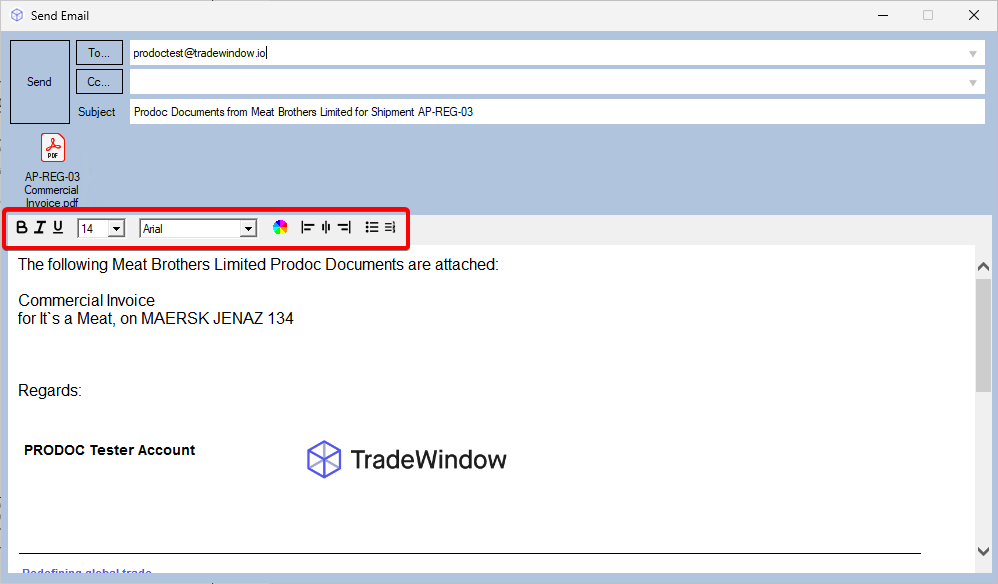998x584 pixels.
Task: Expand the Cc recipients dropdown arrow
Action: click(x=973, y=83)
